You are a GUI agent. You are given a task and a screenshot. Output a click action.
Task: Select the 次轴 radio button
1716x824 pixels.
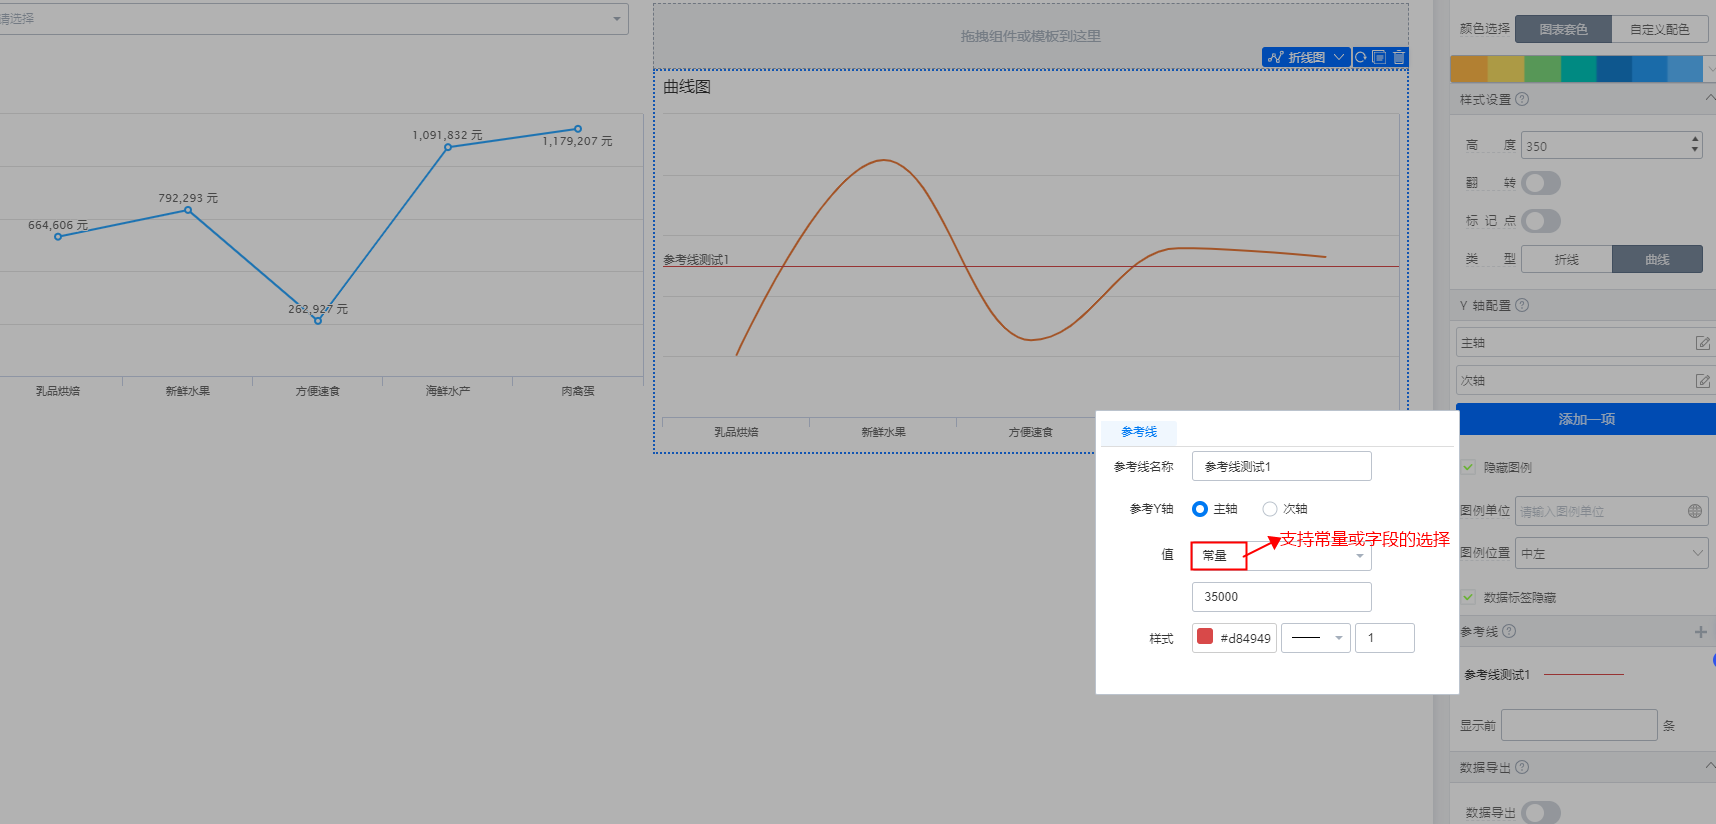click(1270, 509)
